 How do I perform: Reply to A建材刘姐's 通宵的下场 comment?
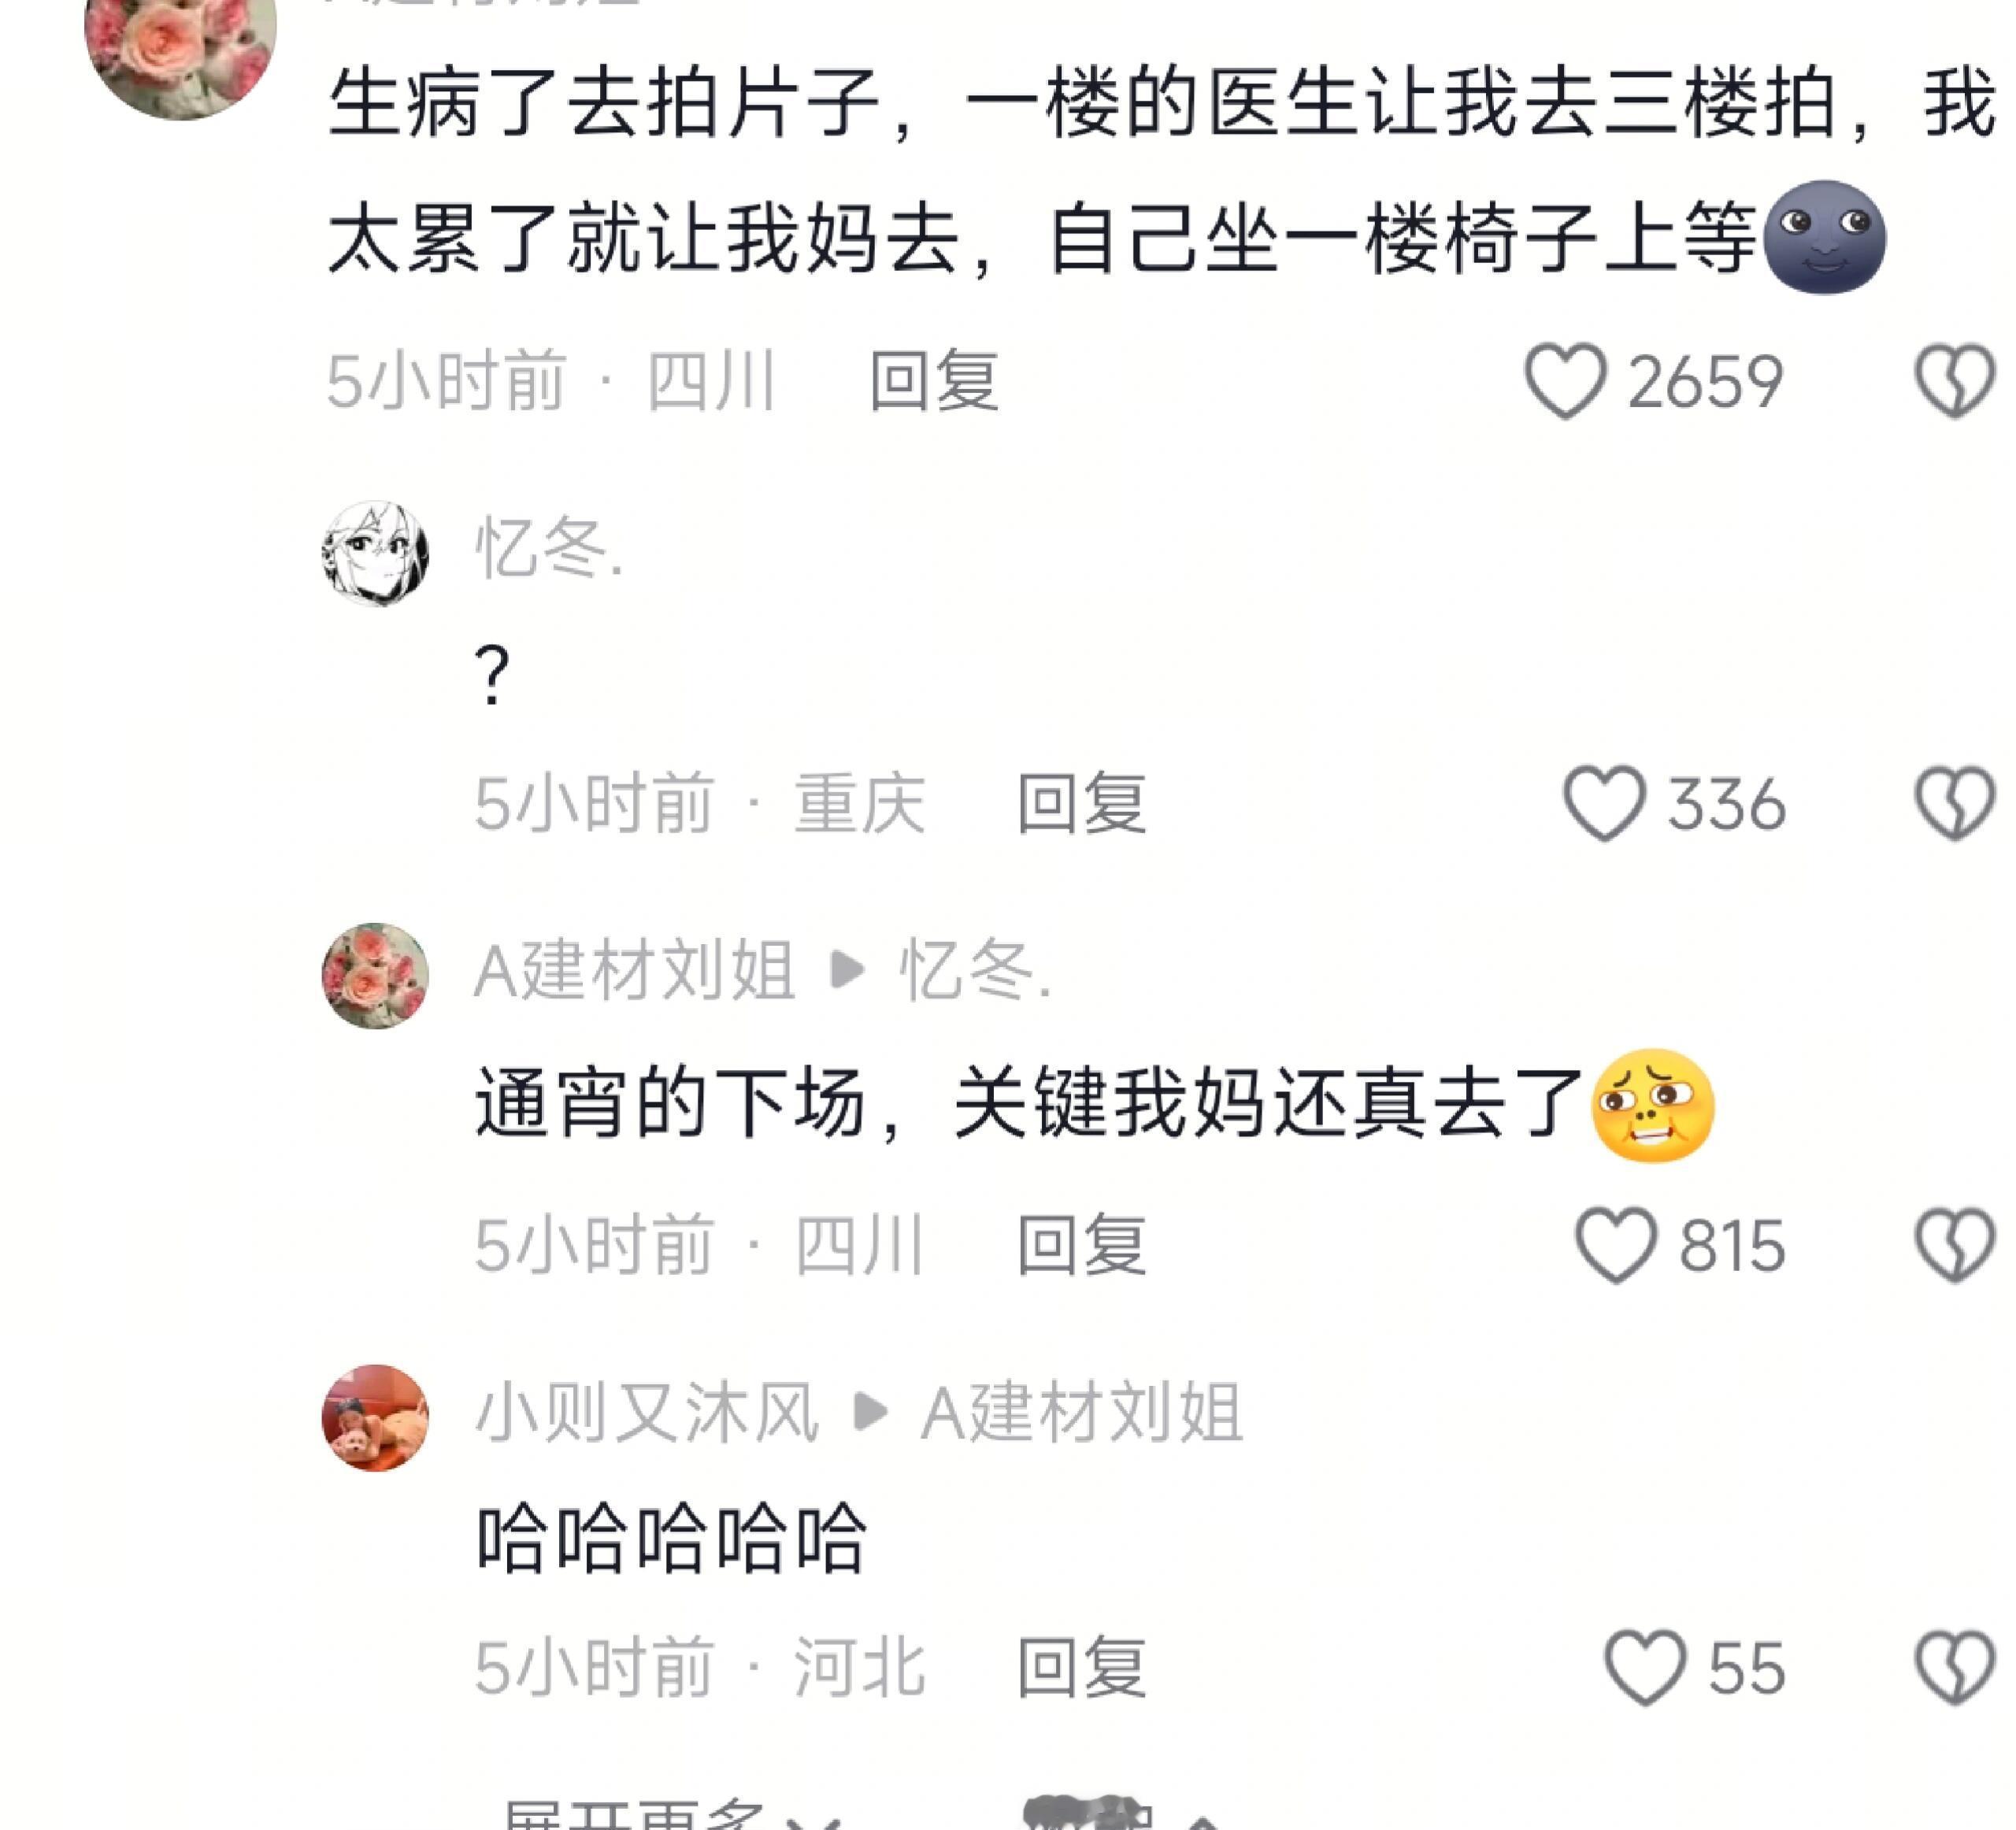click(x=1082, y=1245)
